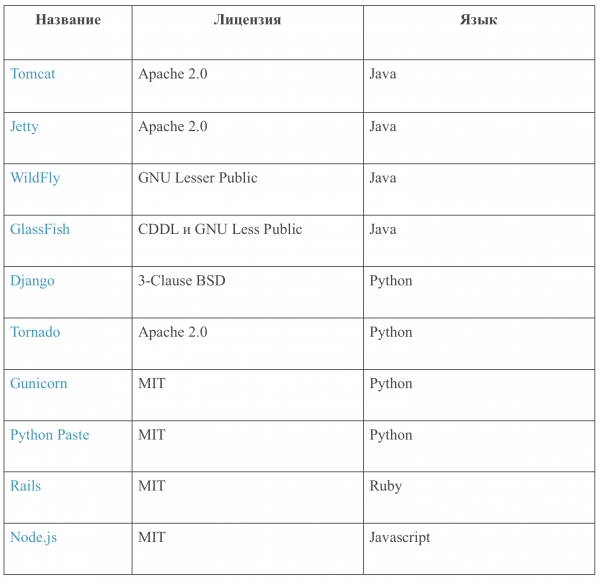Viewport: 600px width, 581px height.
Task: Click Apache 2.0 in the Tomcat row
Action: point(173,75)
